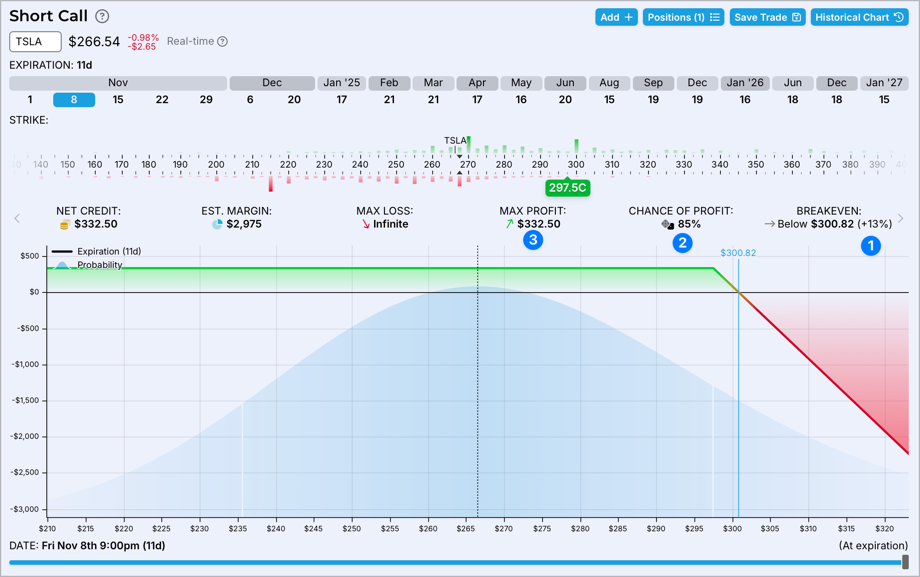Click the Fri Nov 8th 9:00pm date text
920x577 pixels.
click(103, 546)
